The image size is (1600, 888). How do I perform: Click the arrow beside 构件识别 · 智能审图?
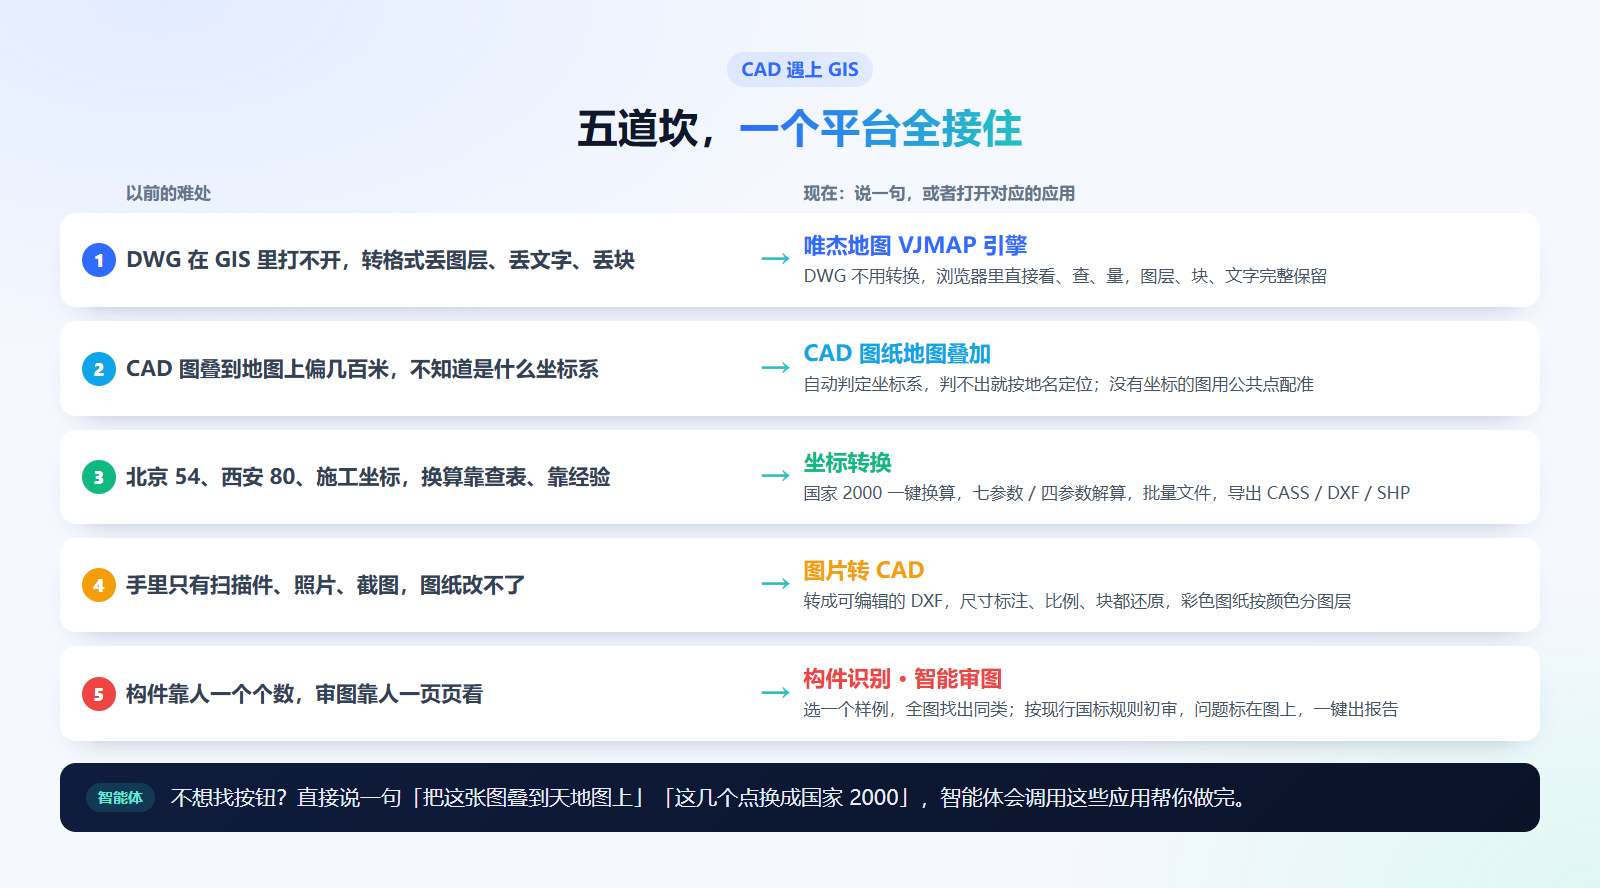pyautogui.click(x=775, y=692)
